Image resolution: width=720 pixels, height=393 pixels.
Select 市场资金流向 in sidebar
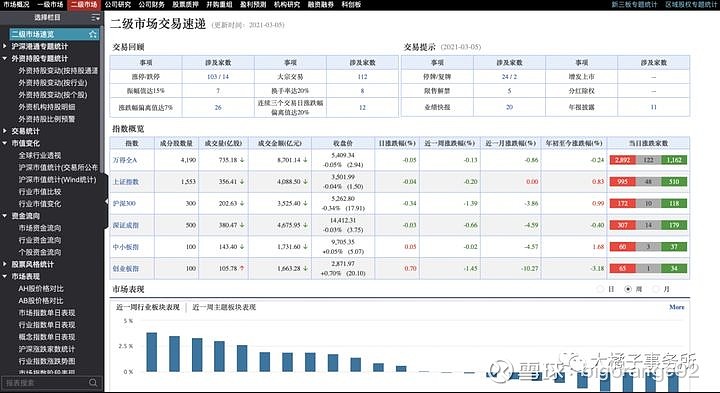39,228
